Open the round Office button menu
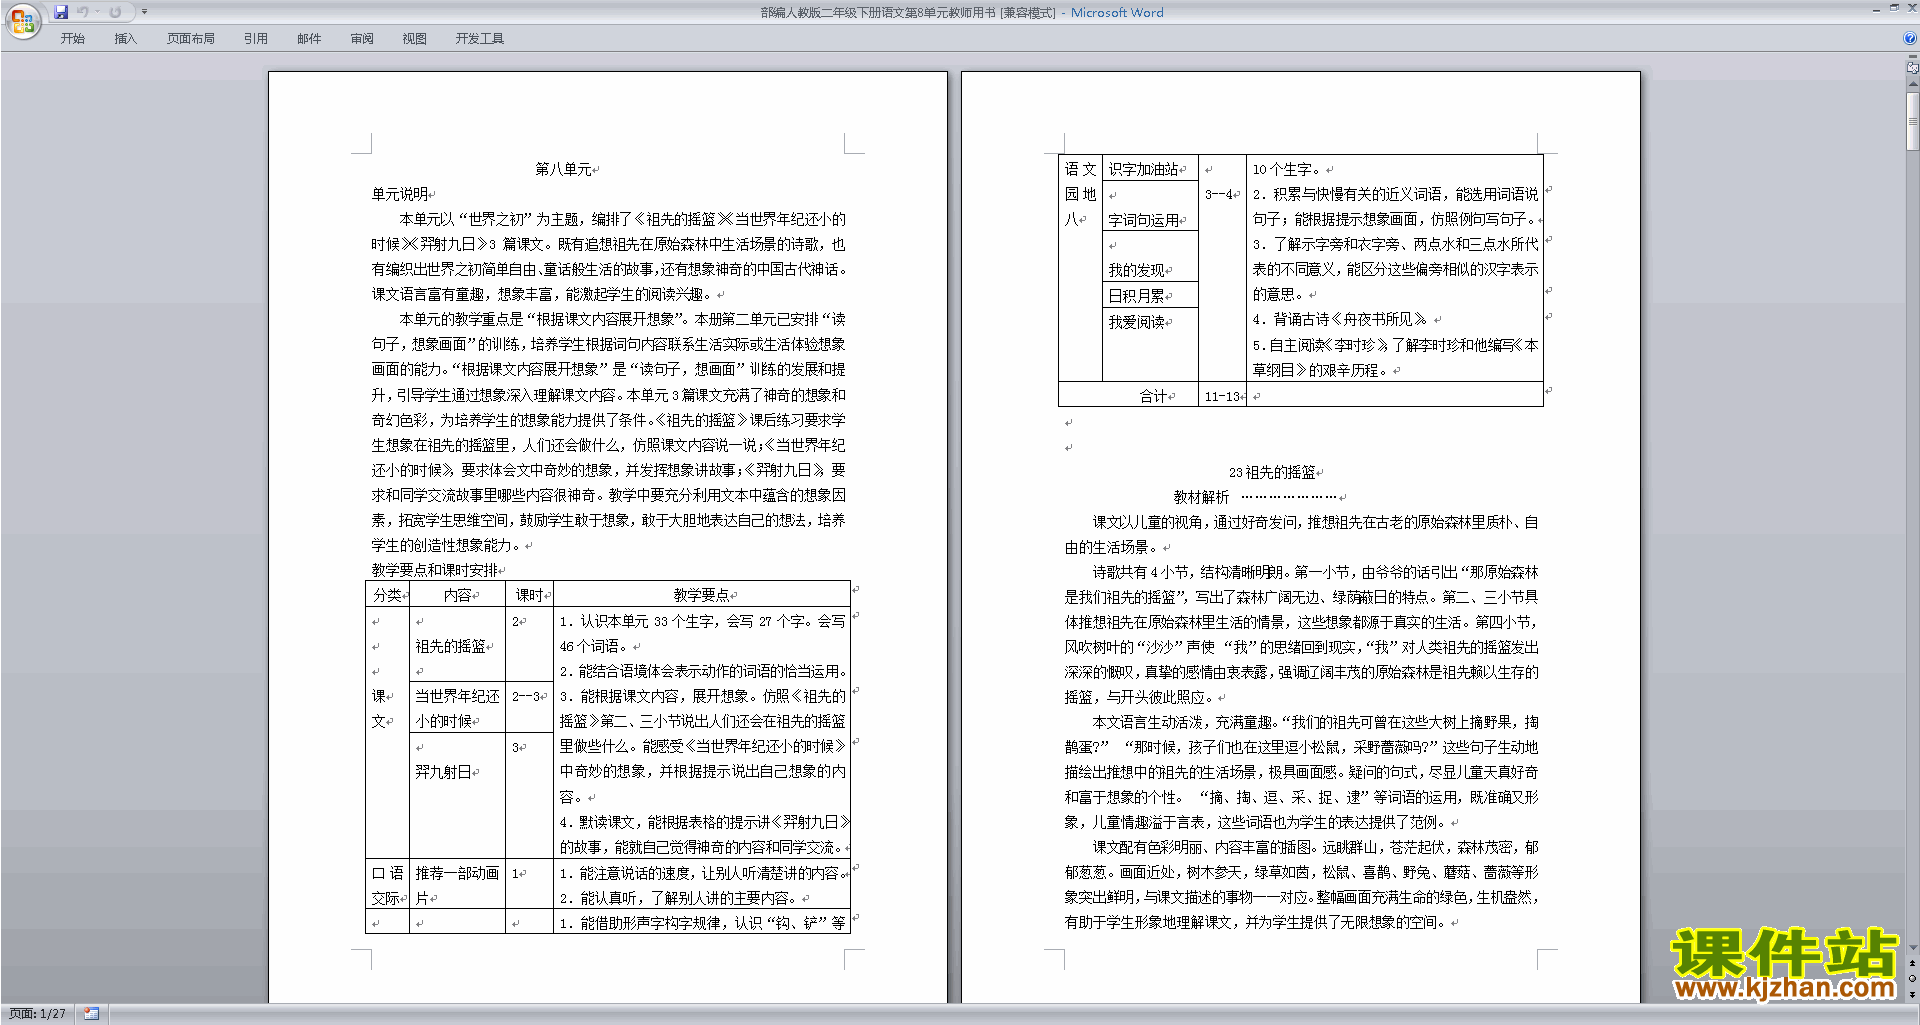Screen dimensions: 1920x1025 22,20
